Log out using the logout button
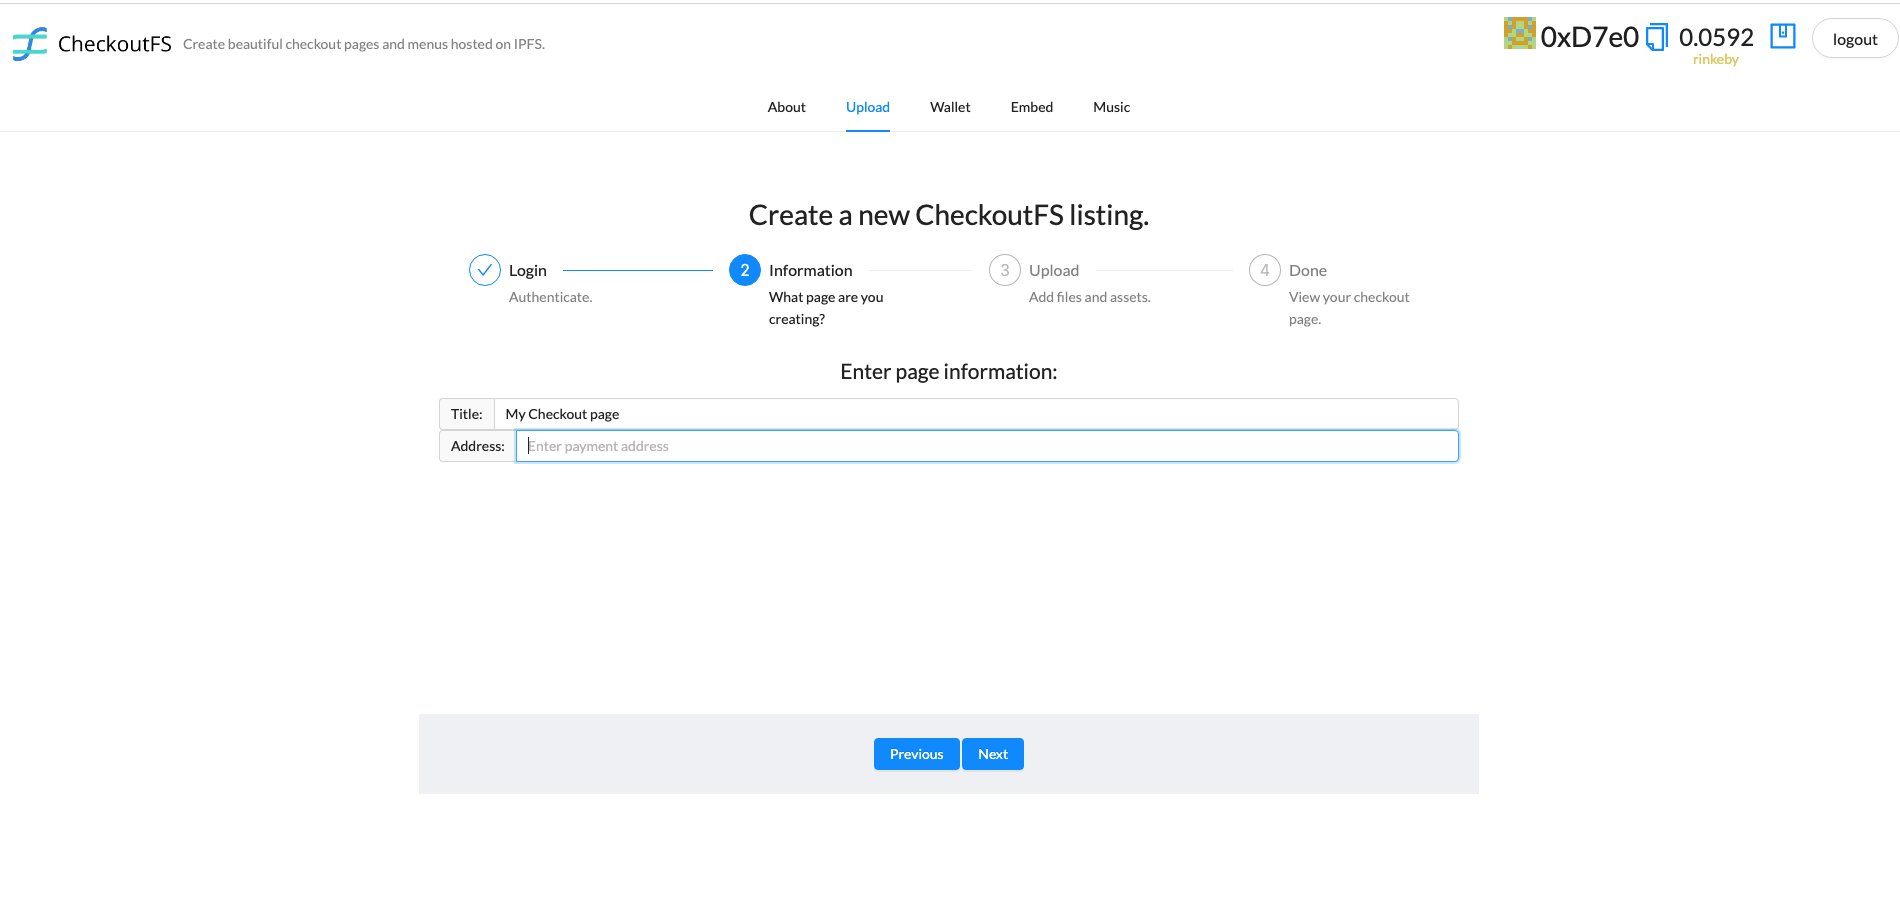This screenshot has width=1900, height=917. (x=1855, y=39)
